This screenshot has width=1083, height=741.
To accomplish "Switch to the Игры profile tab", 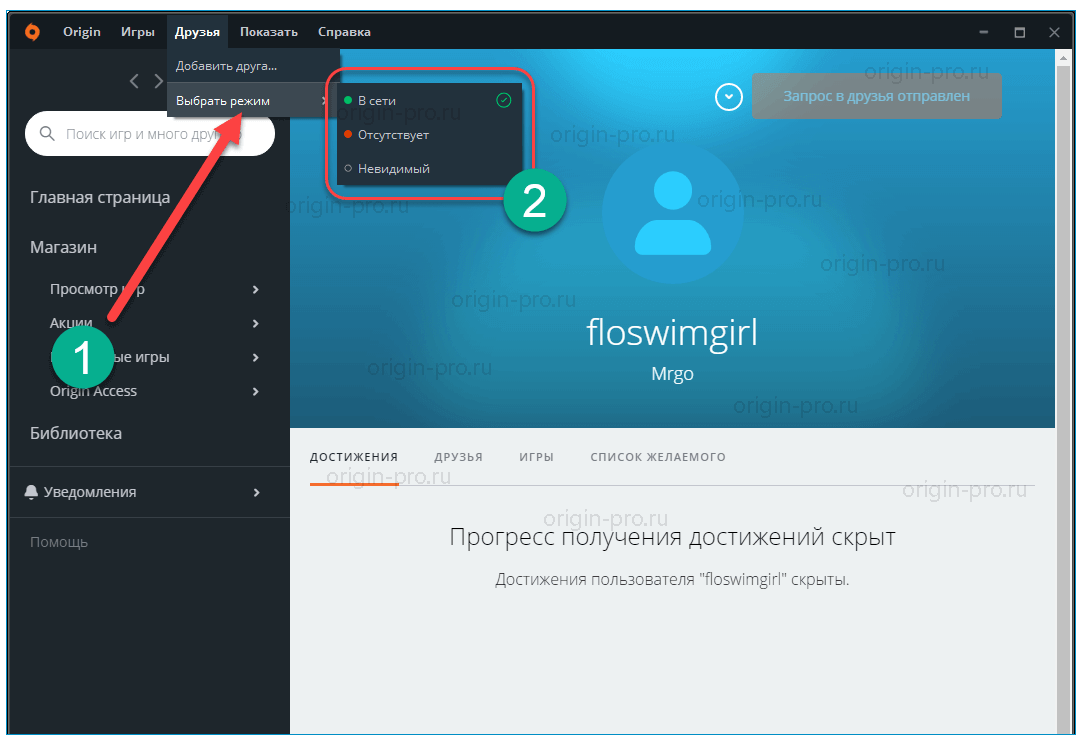I will pos(536,457).
